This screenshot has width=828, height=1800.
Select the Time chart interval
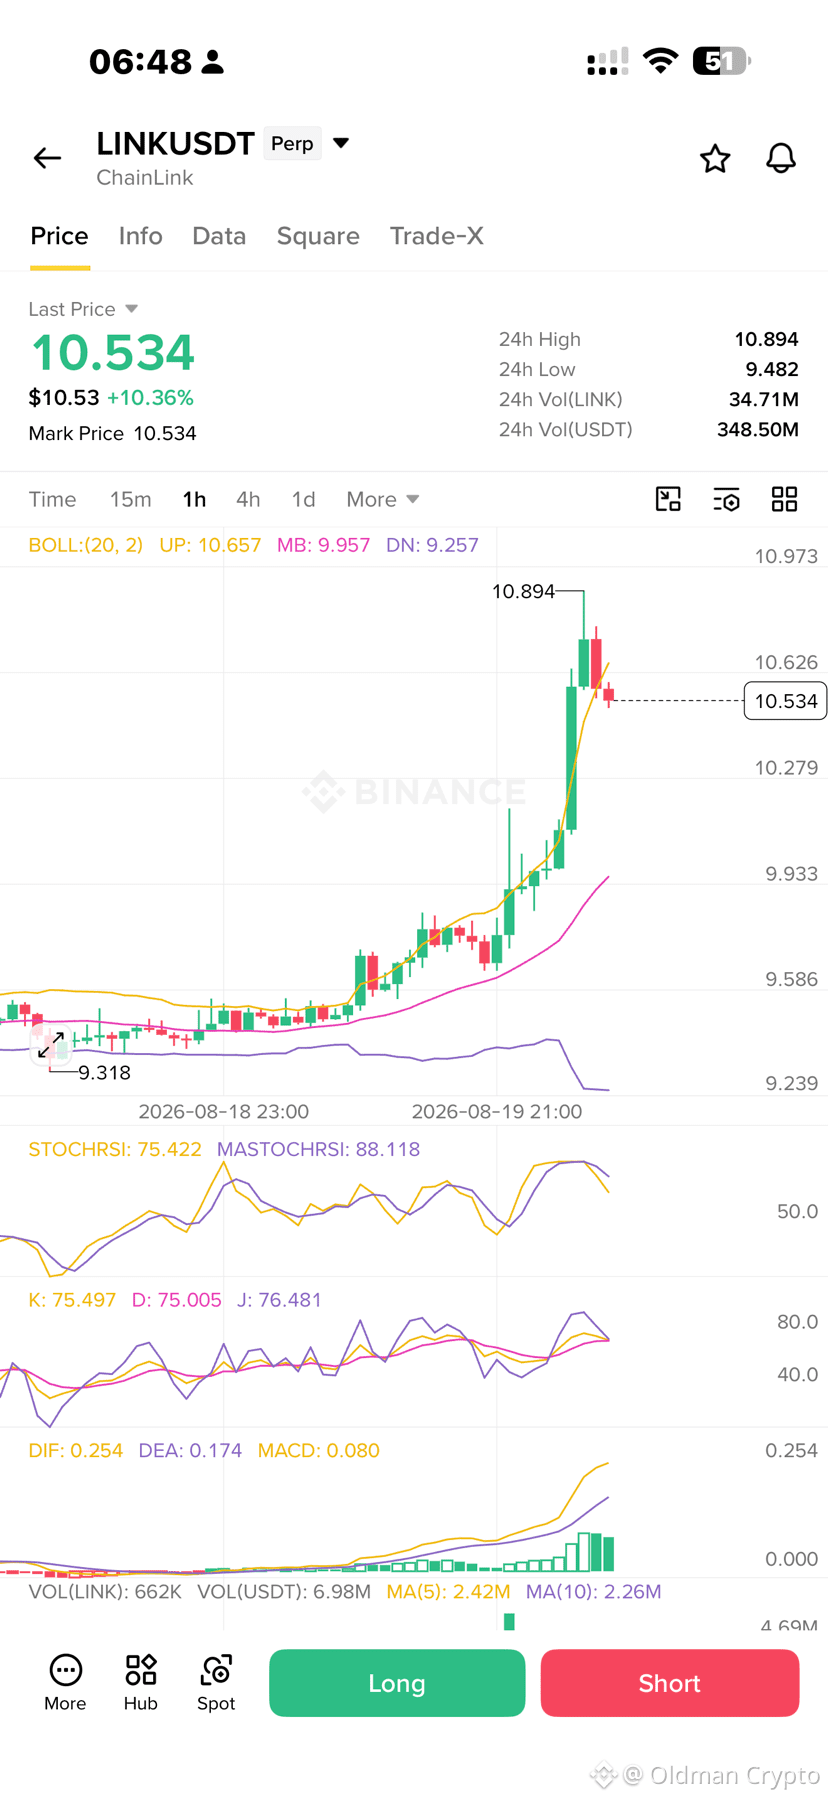pos(52,499)
